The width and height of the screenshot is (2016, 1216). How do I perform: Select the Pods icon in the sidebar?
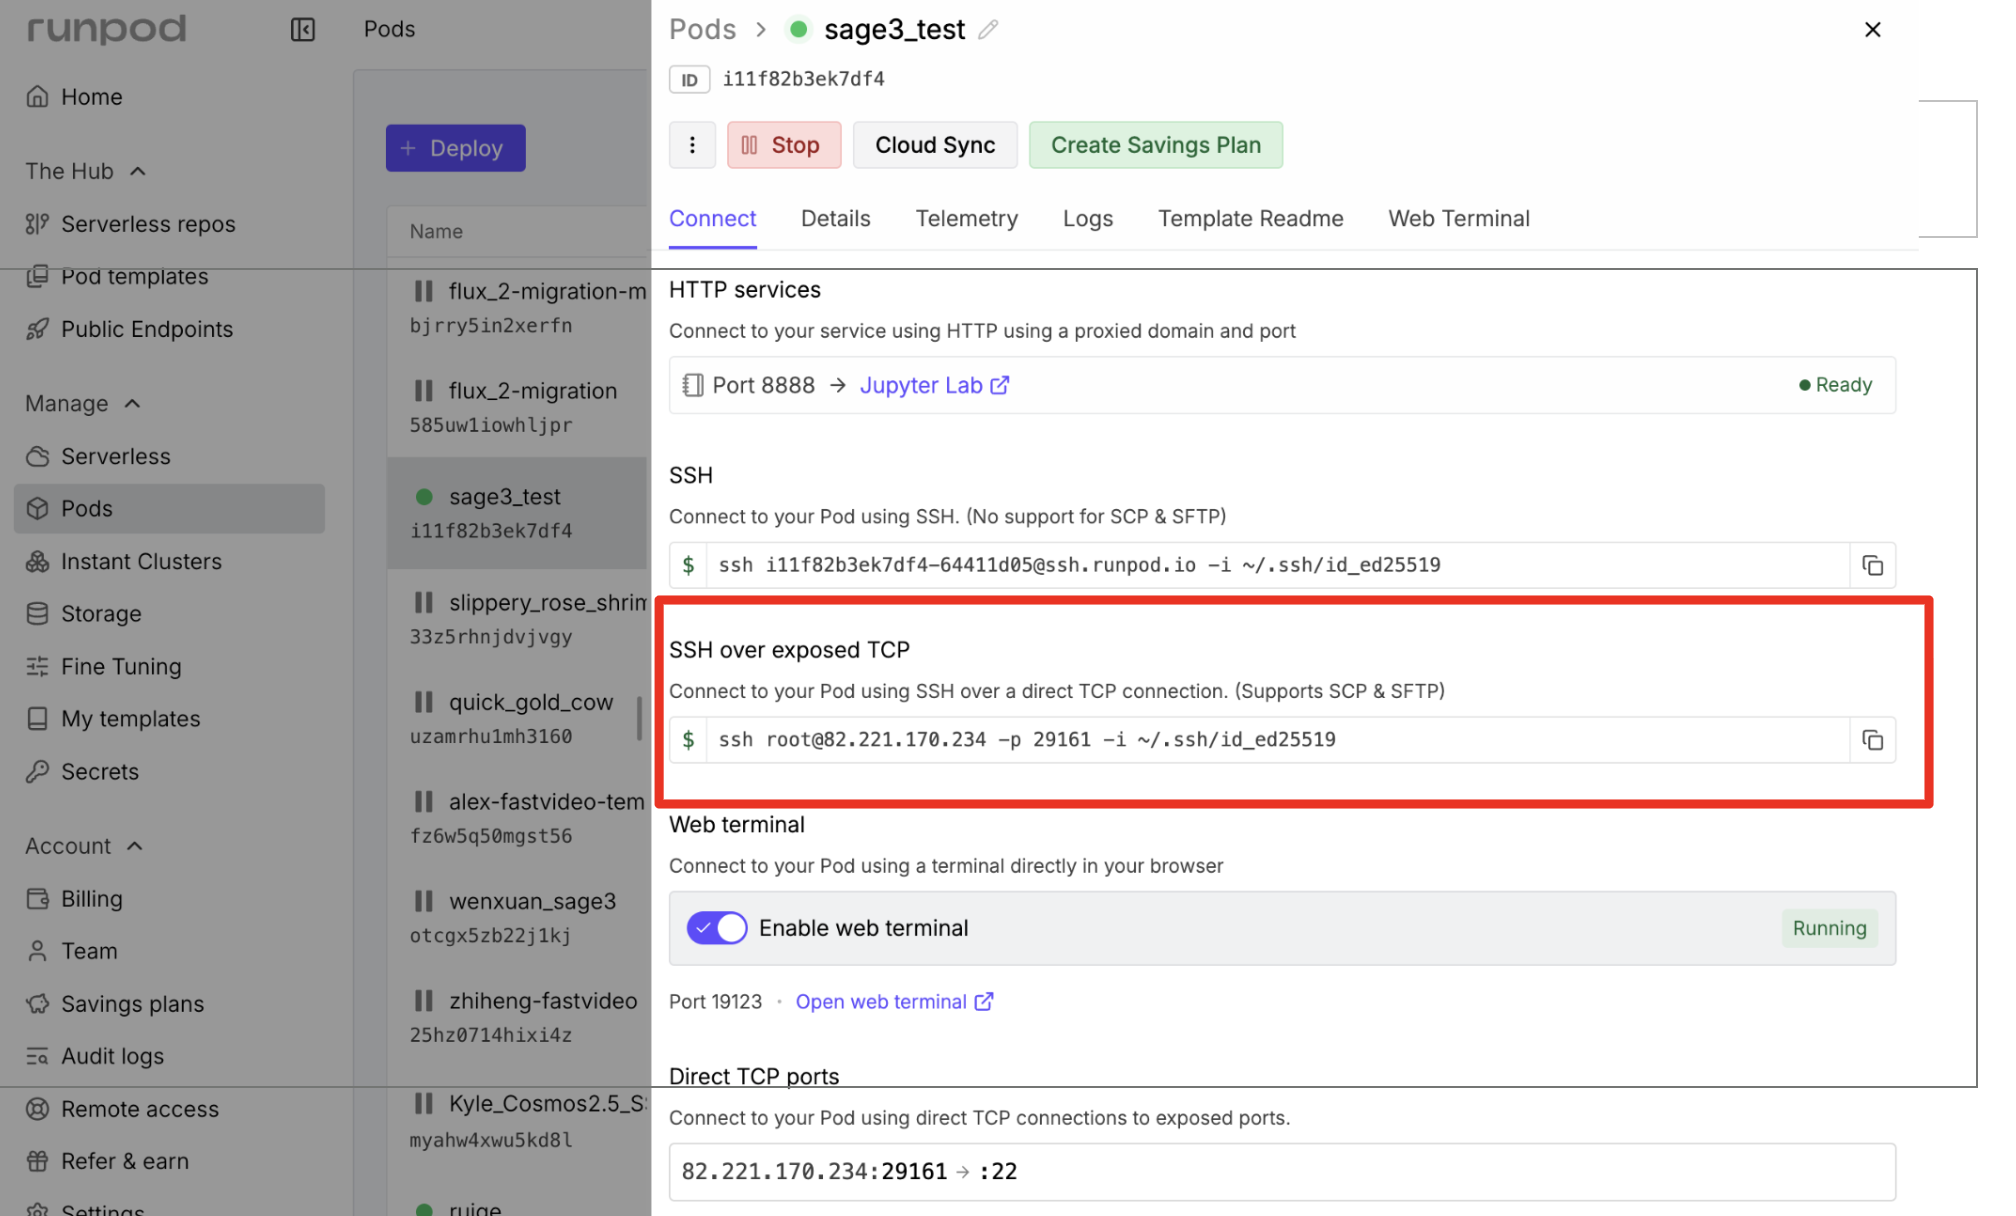pyautogui.click(x=38, y=508)
